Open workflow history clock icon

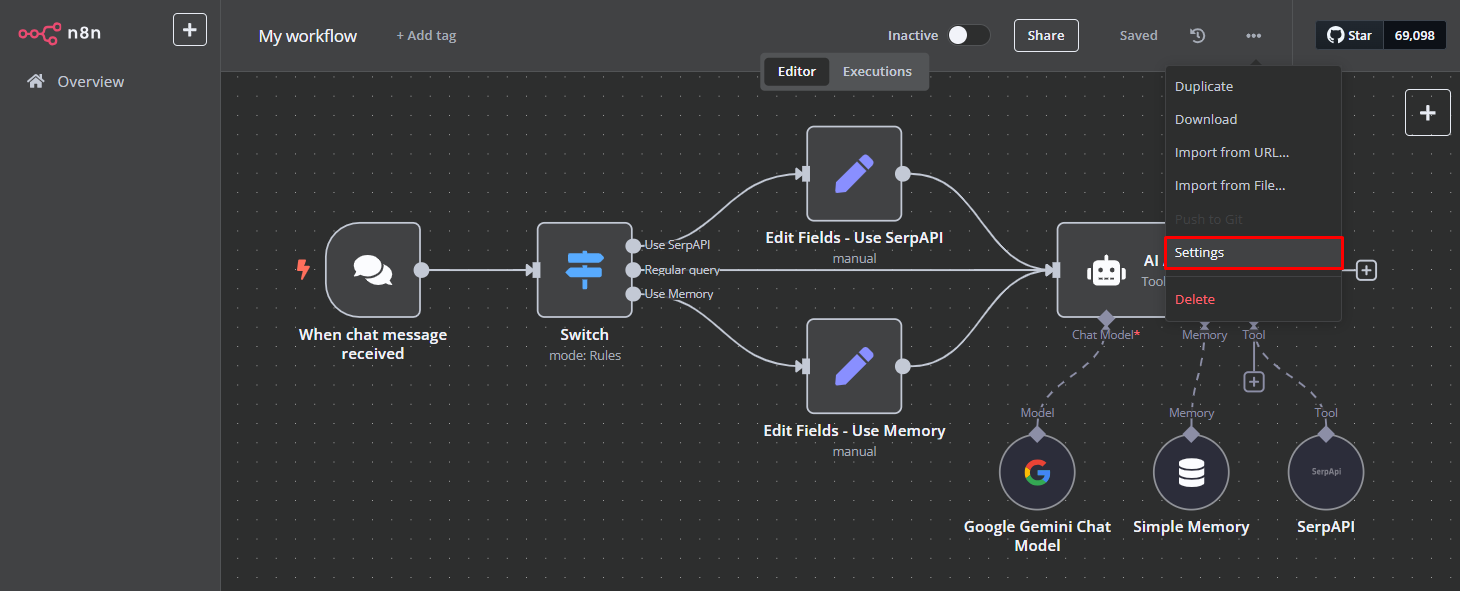(x=1197, y=36)
